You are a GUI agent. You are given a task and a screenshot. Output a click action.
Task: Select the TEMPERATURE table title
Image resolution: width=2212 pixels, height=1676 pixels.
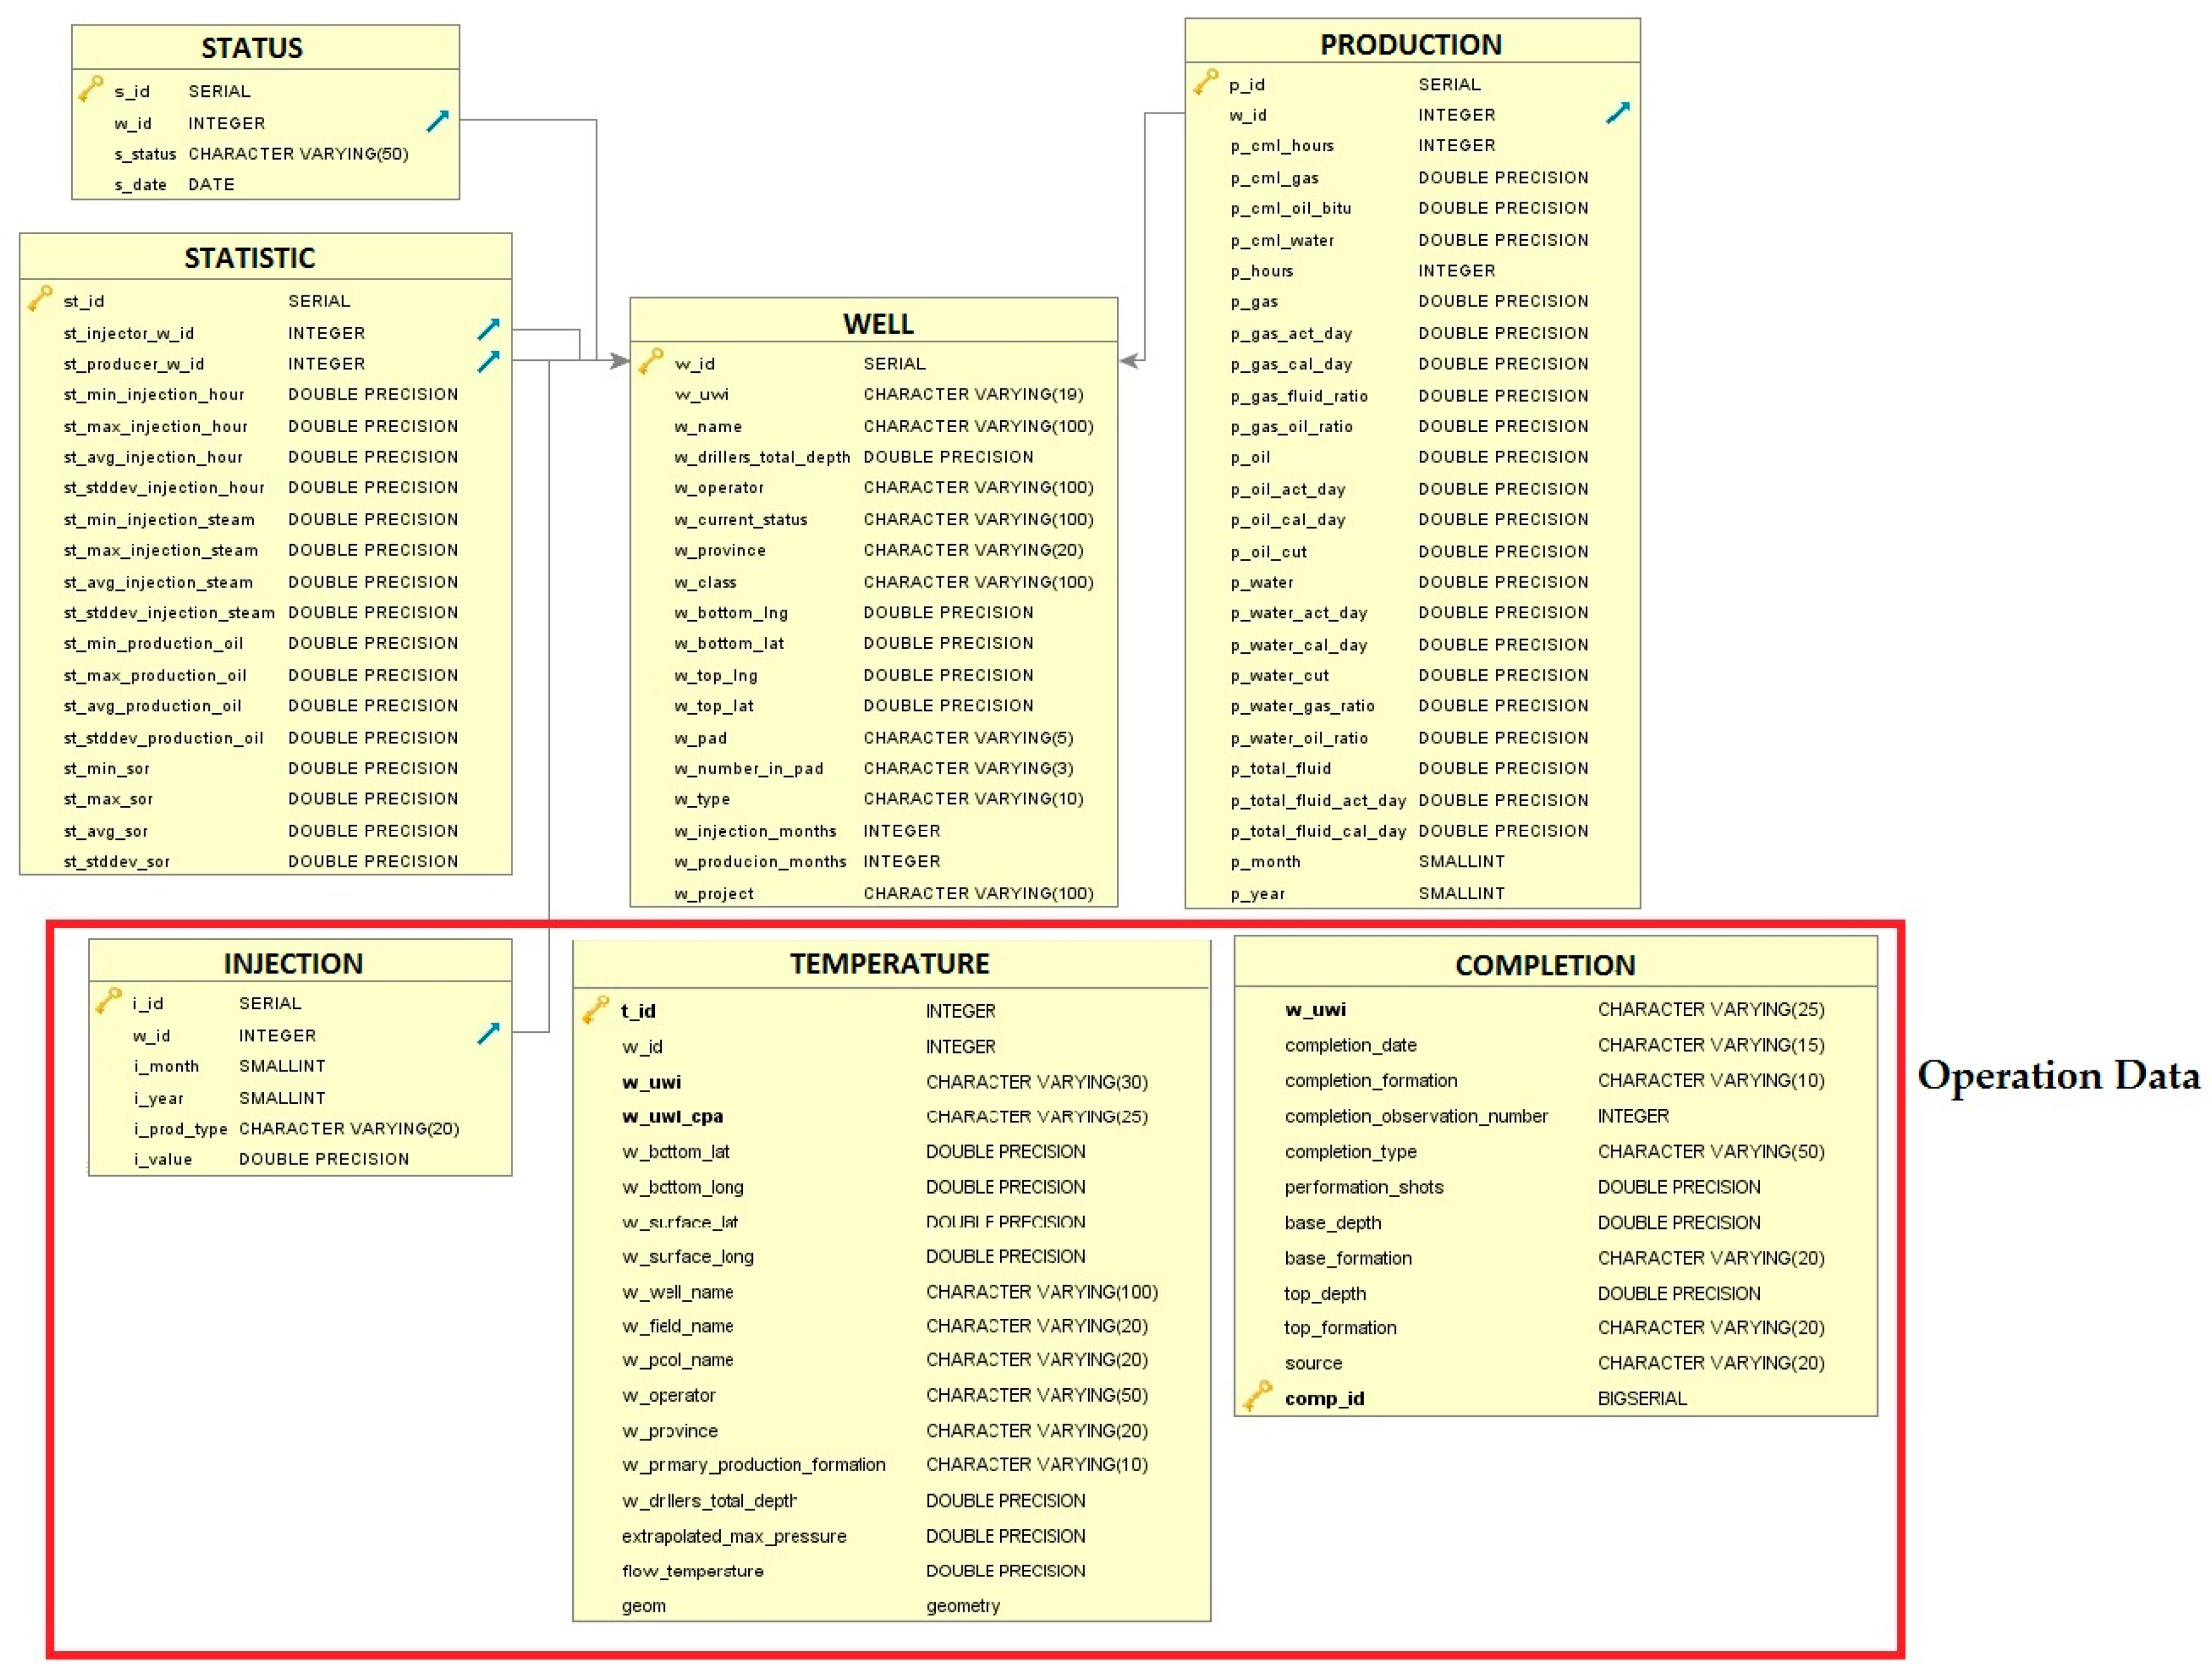click(889, 963)
